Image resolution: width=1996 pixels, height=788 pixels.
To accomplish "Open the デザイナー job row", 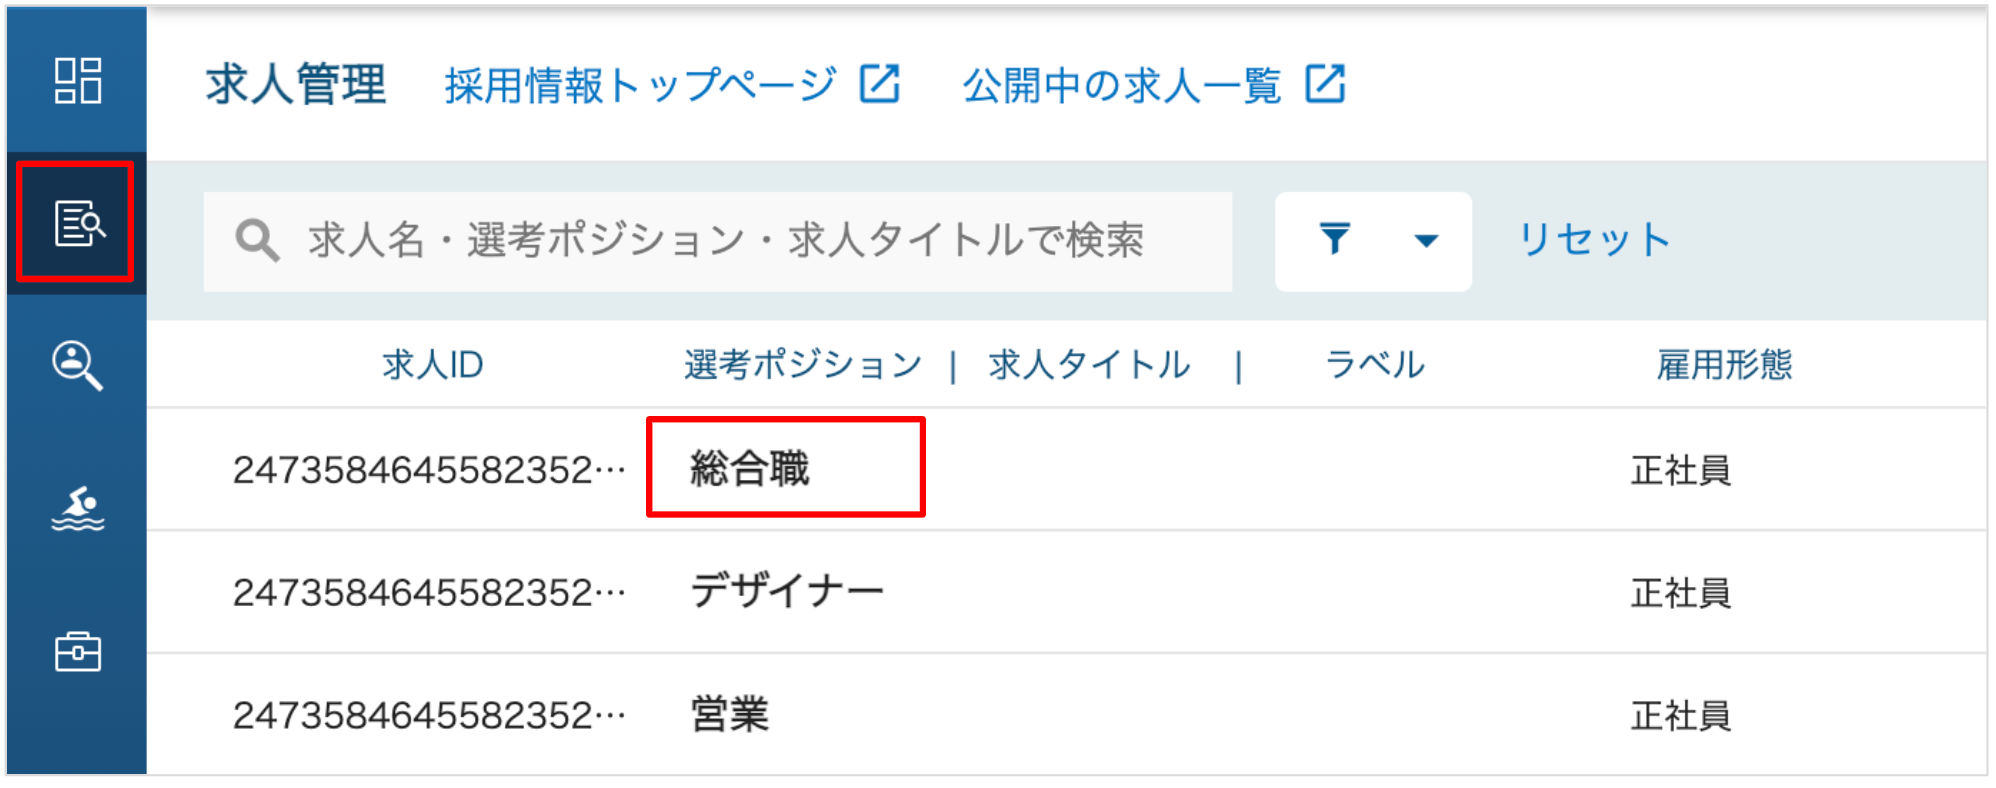I will click(1067, 592).
